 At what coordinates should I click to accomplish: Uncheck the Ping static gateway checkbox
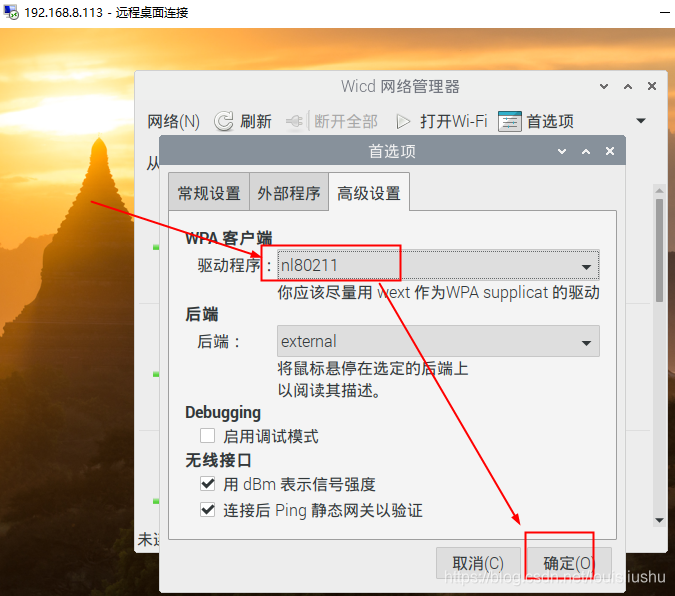point(207,510)
